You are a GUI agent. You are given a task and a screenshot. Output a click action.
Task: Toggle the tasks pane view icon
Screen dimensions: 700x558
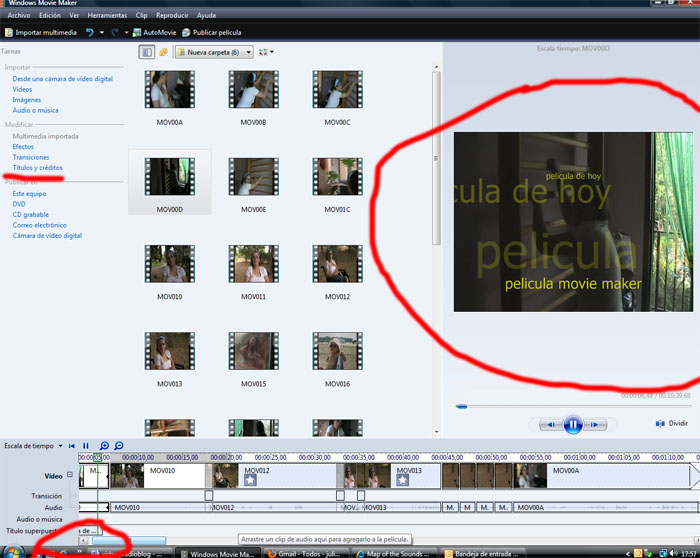pos(146,52)
